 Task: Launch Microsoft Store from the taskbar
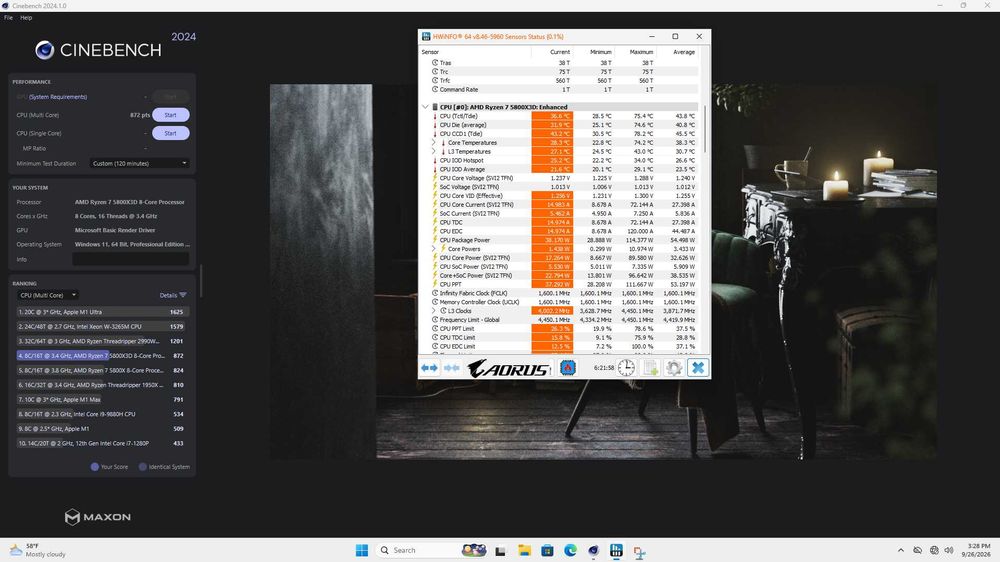click(x=547, y=551)
